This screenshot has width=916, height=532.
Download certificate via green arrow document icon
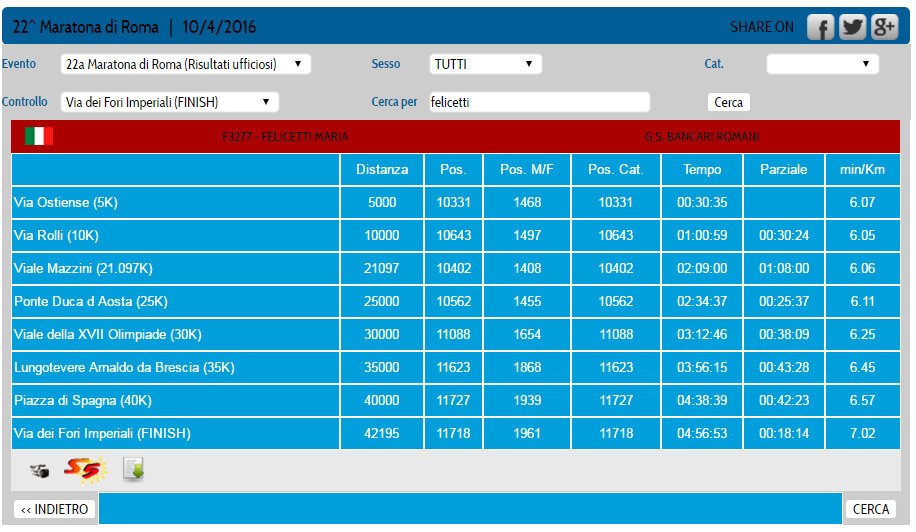133,469
